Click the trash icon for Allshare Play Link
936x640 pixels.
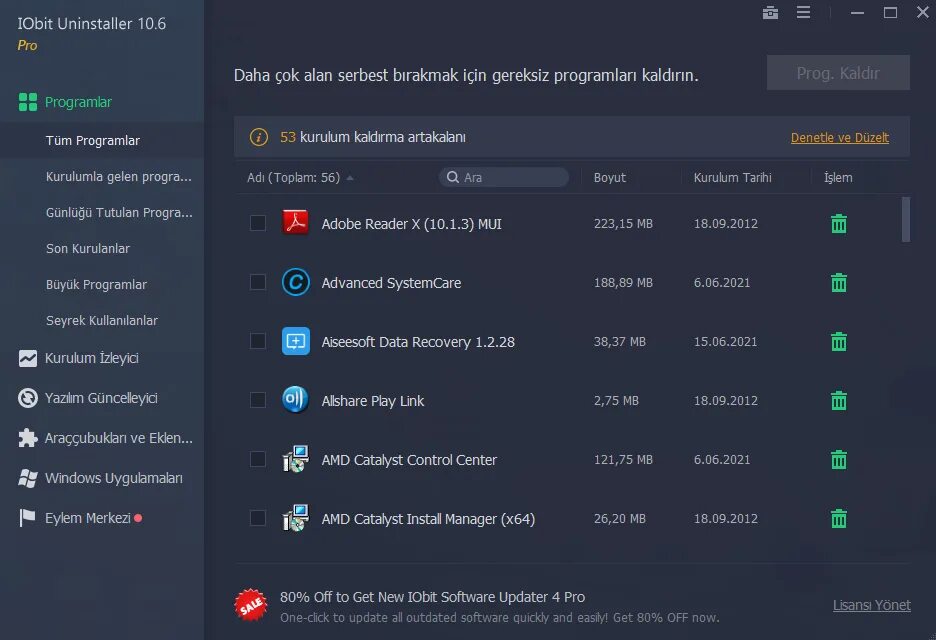(x=839, y=401)
